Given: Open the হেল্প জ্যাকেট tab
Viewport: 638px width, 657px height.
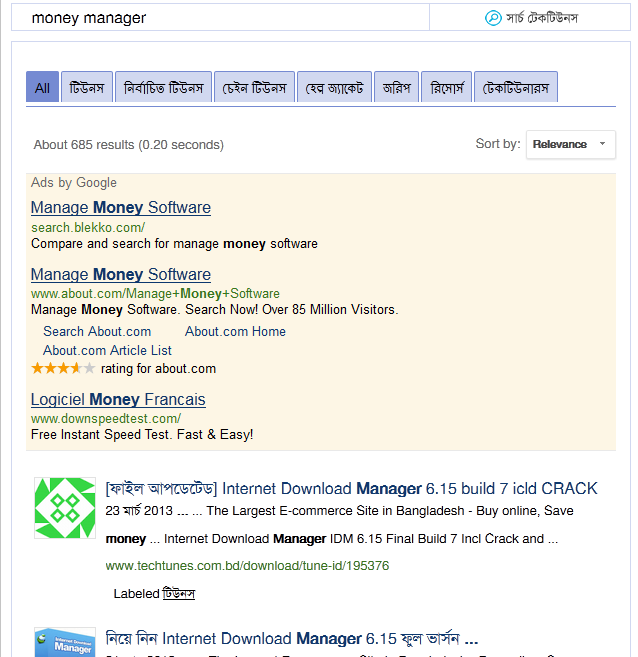Looking at the screenshot, I should click(334, 87).
